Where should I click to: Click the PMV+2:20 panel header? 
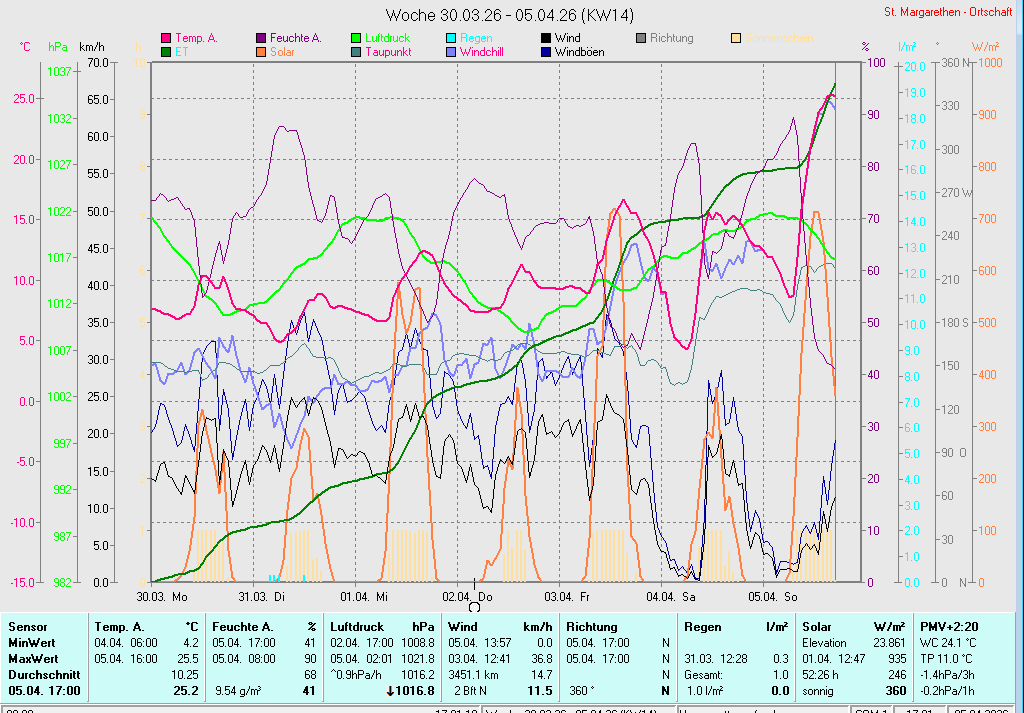tap(948, 626)
